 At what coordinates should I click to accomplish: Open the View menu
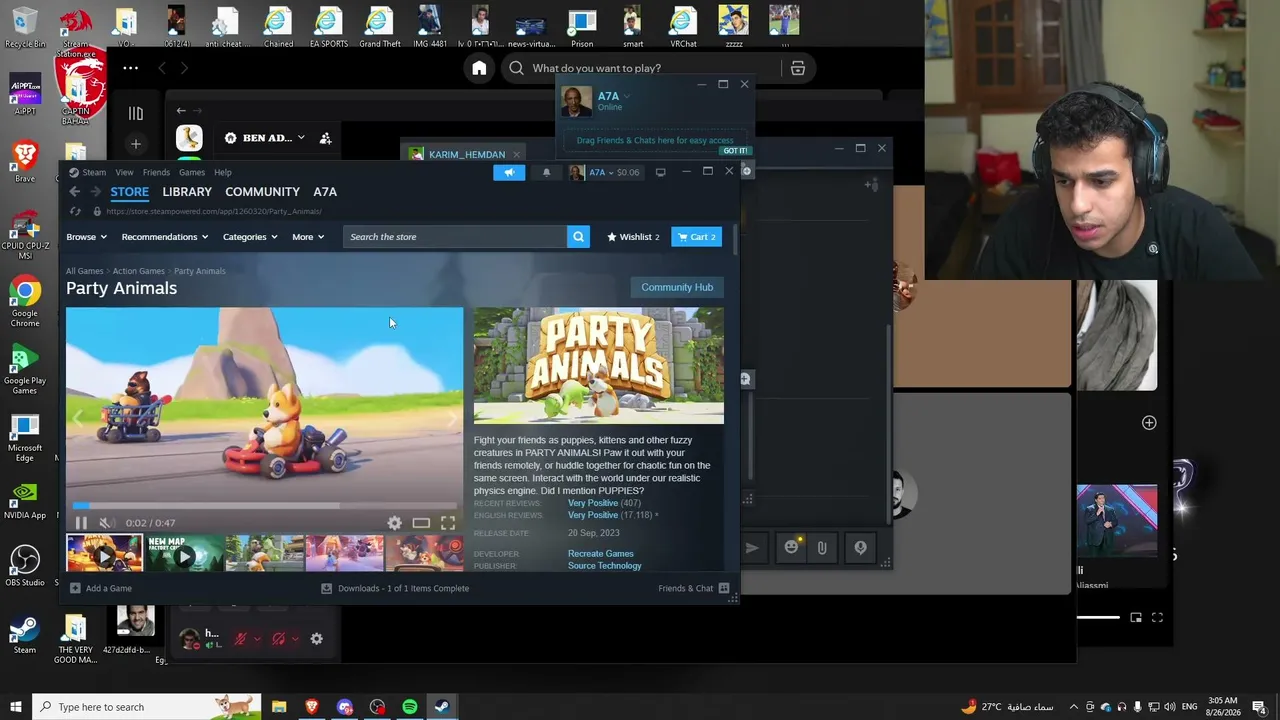pos(124,172)
